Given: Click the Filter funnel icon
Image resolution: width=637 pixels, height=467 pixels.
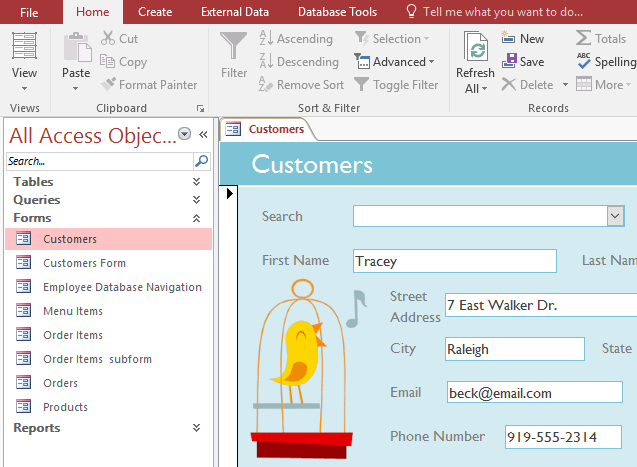Looking at the screenshot, I should 234,47.
